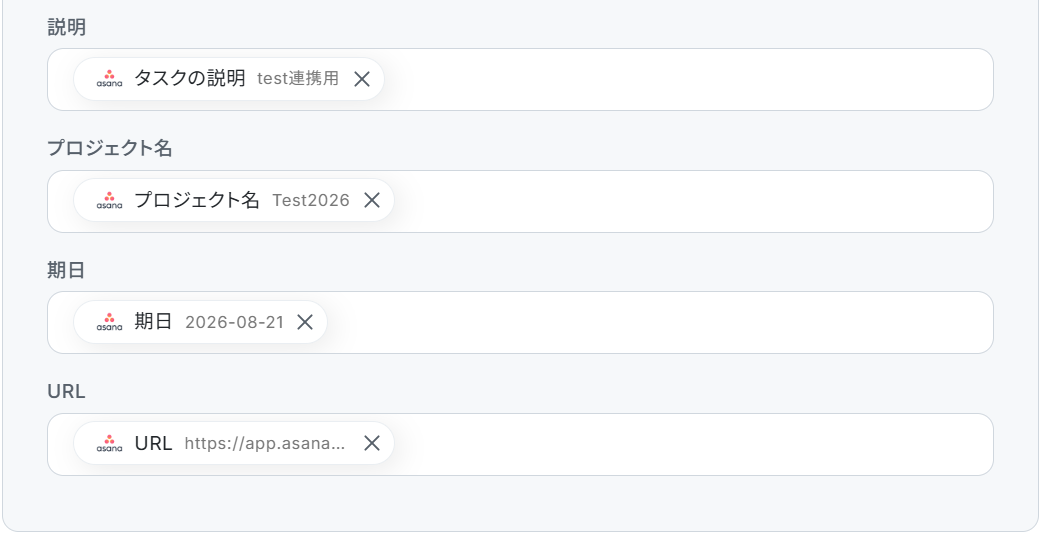Click the 期日 label inside the chip

click(153, 321)
